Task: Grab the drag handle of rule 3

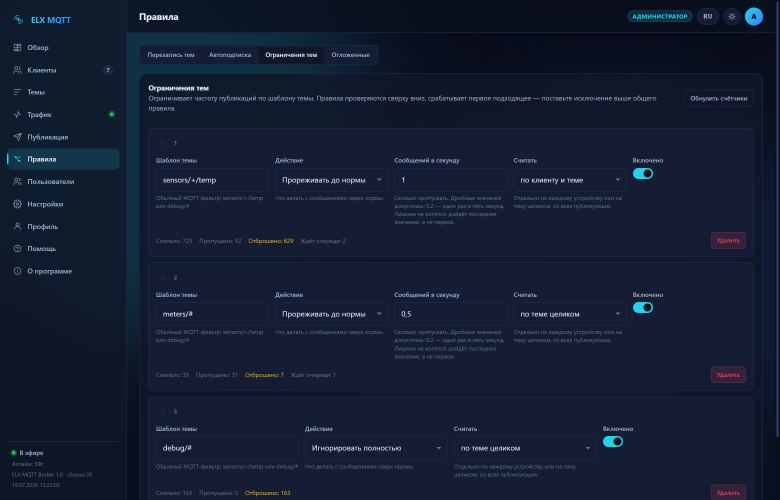Action: click(x=163, y=411)
